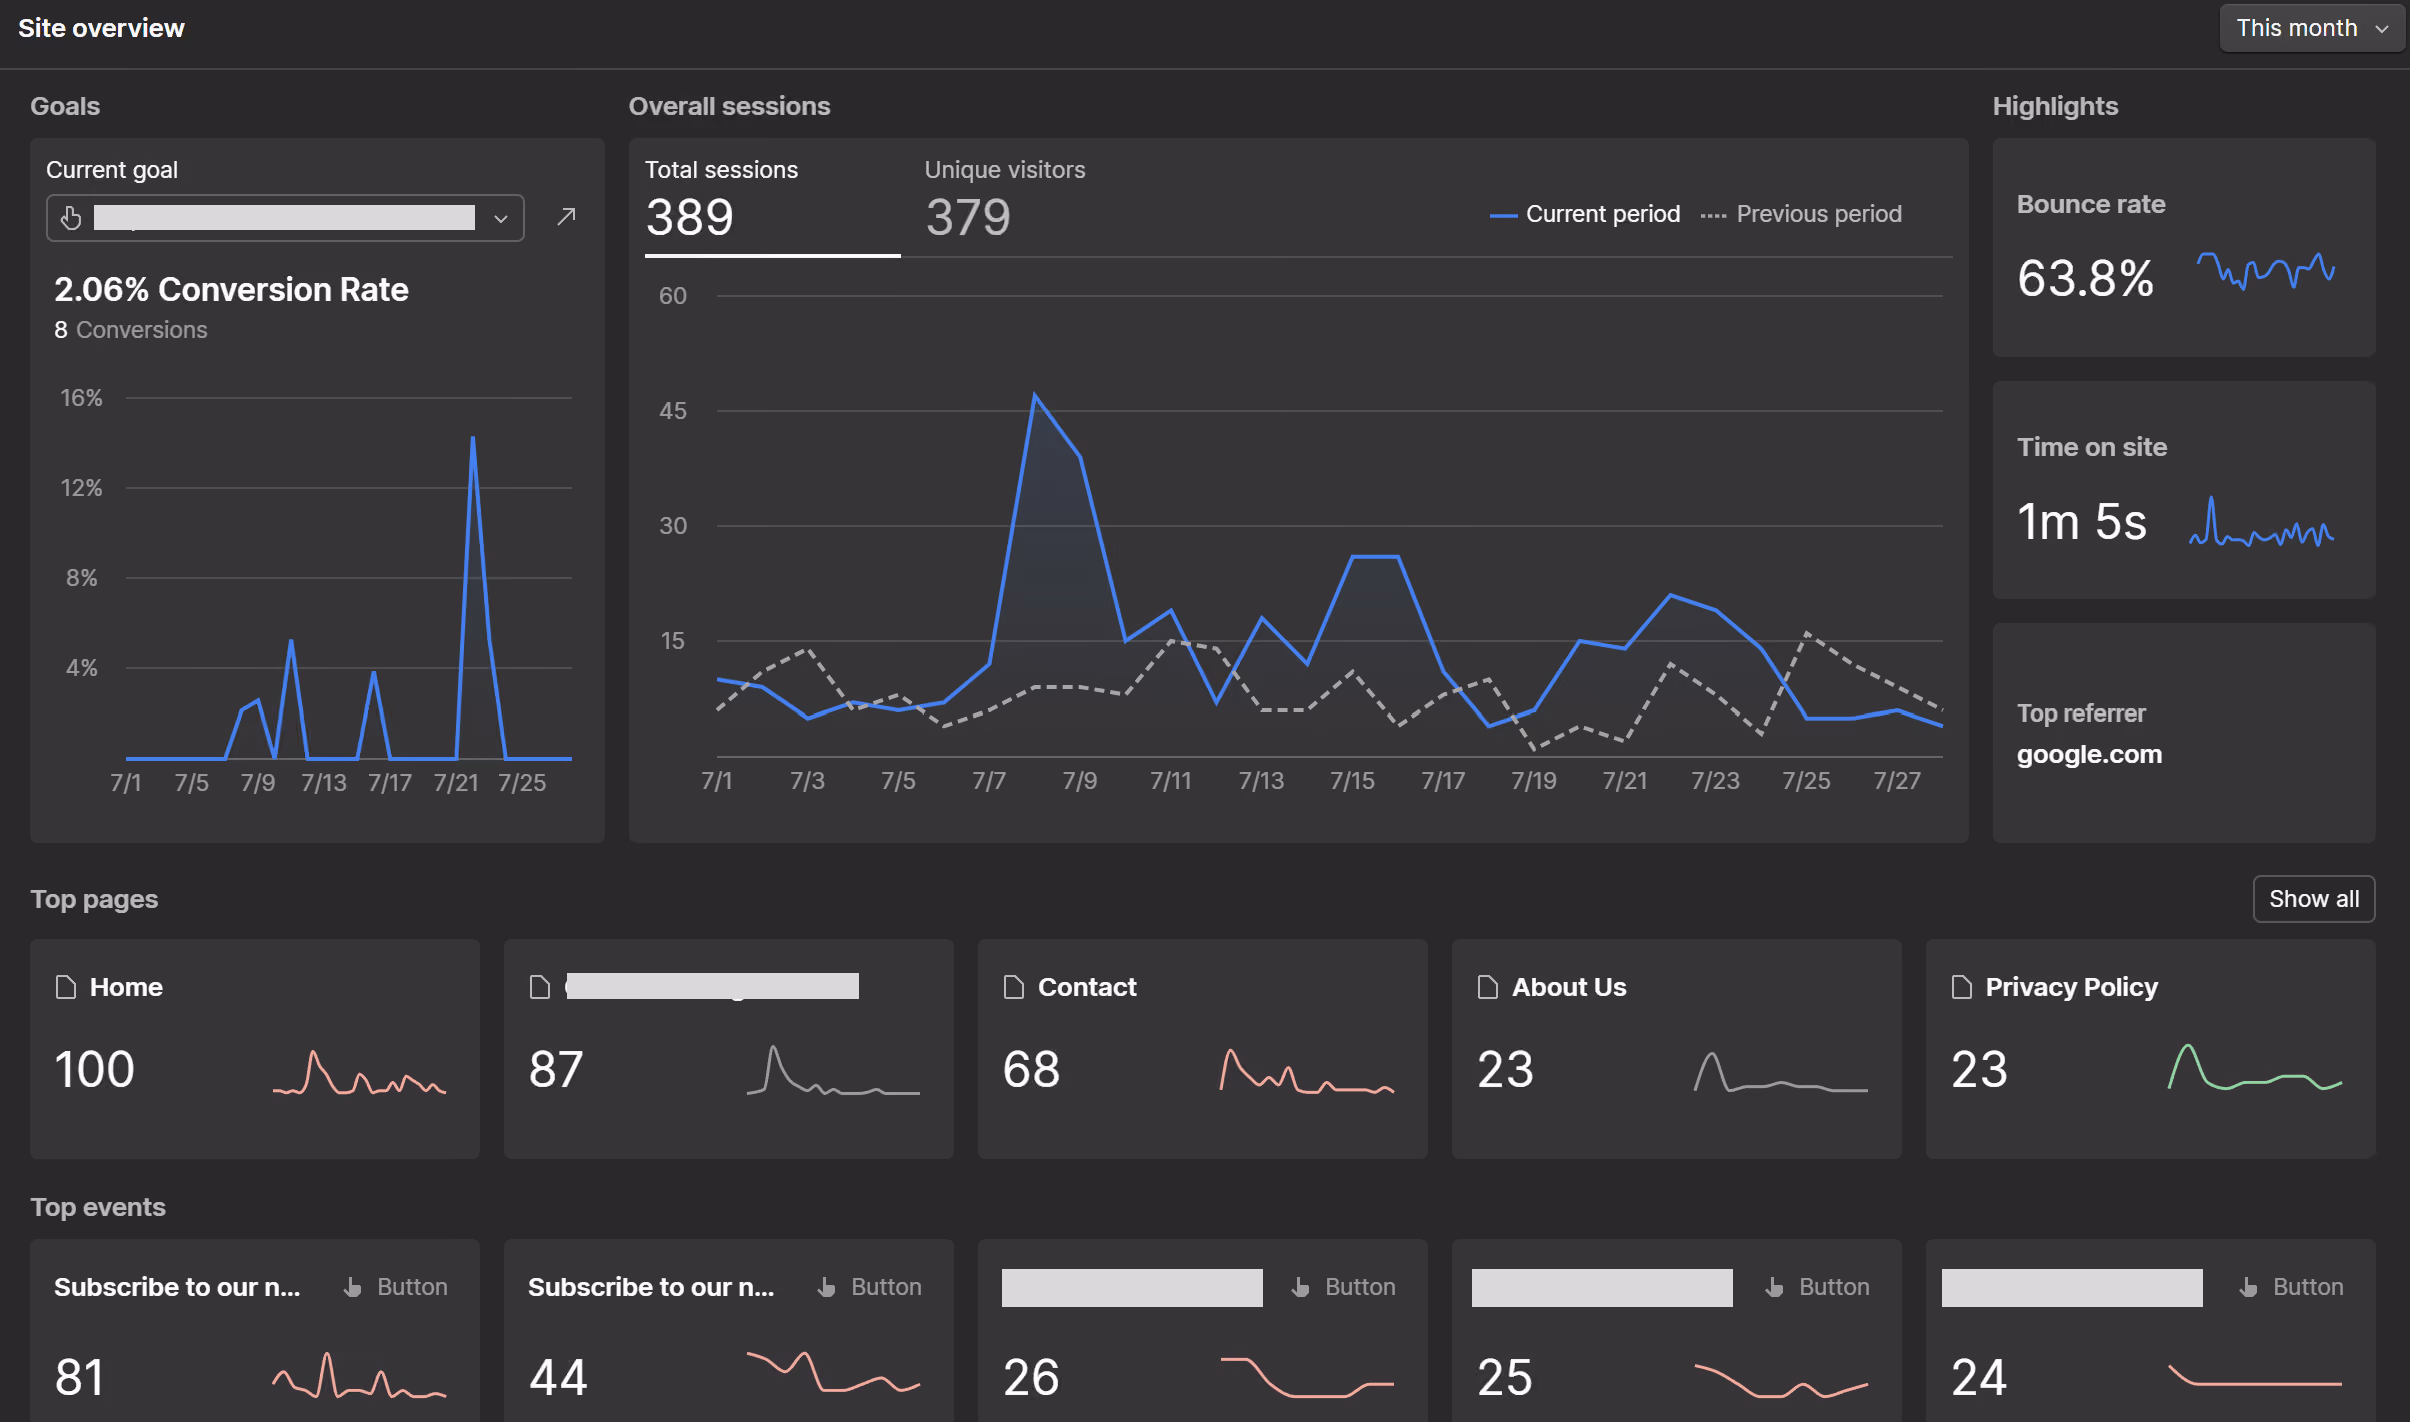The image size is (2410, 1422).
Task: Click the button icon on the 25 event
Action: [1774, 1287]
